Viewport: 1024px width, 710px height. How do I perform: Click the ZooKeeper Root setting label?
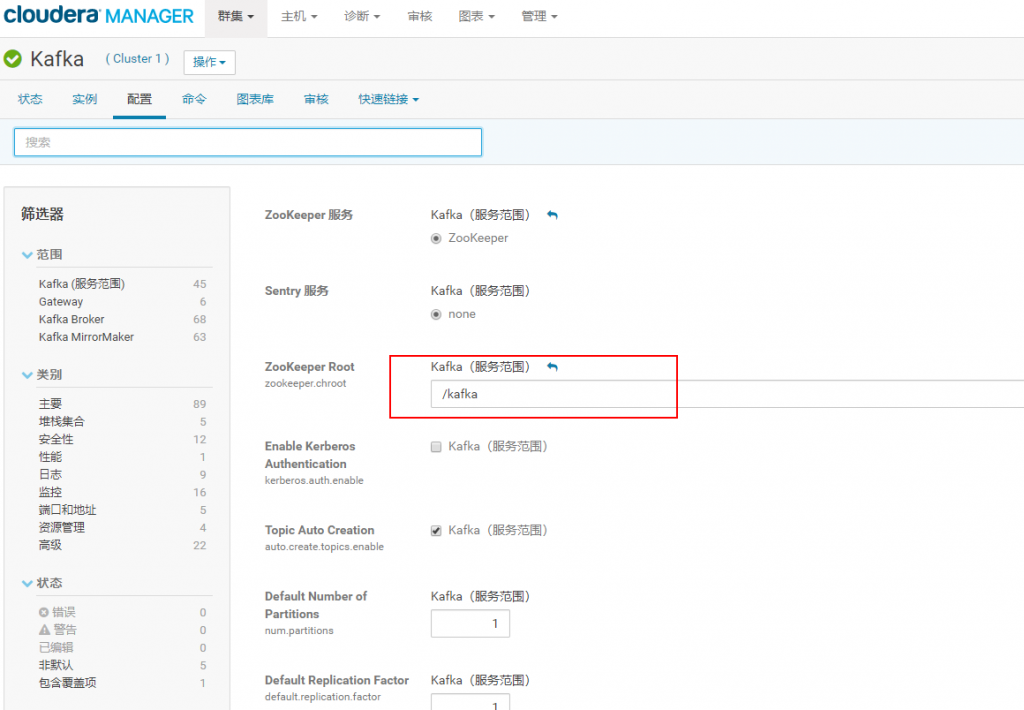click(310, 367)
